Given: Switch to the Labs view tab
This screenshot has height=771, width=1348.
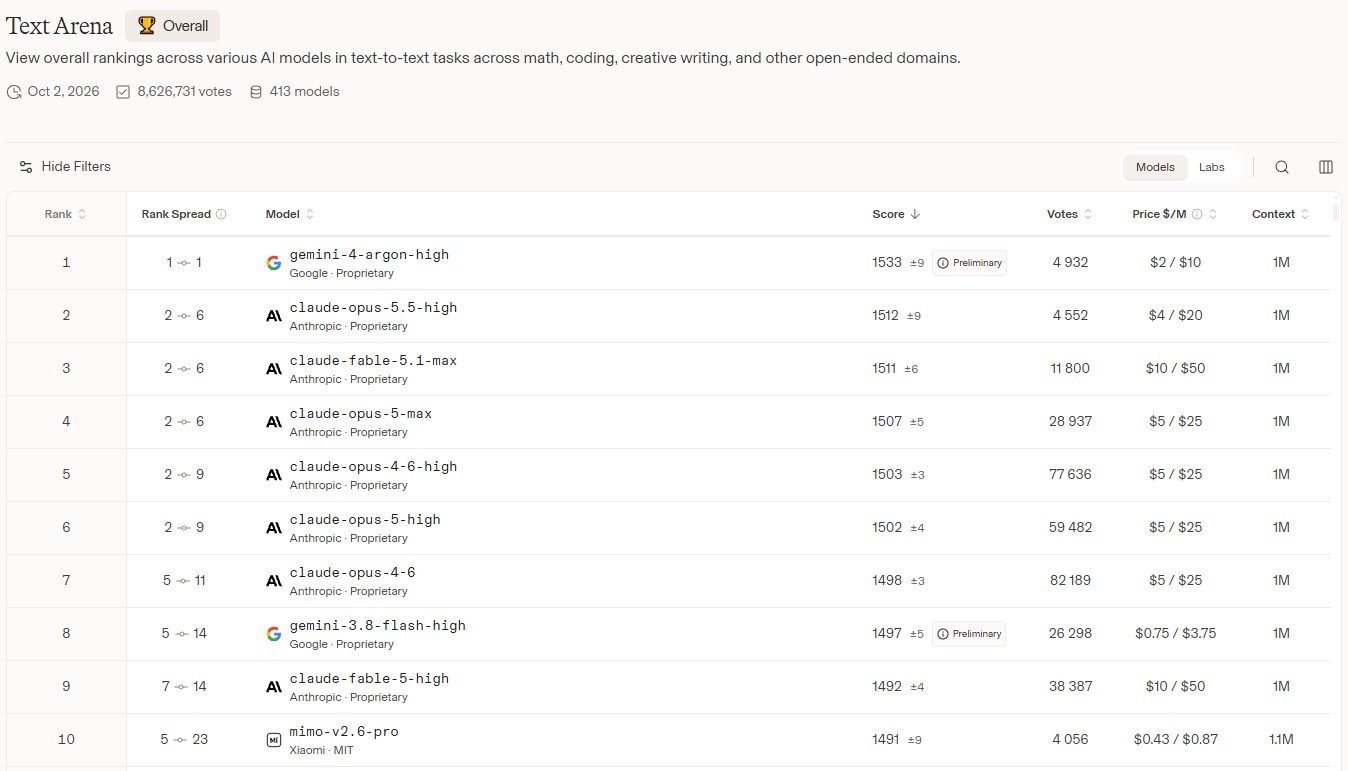Looking at the screenshot, I should [x=1212, y=167].
